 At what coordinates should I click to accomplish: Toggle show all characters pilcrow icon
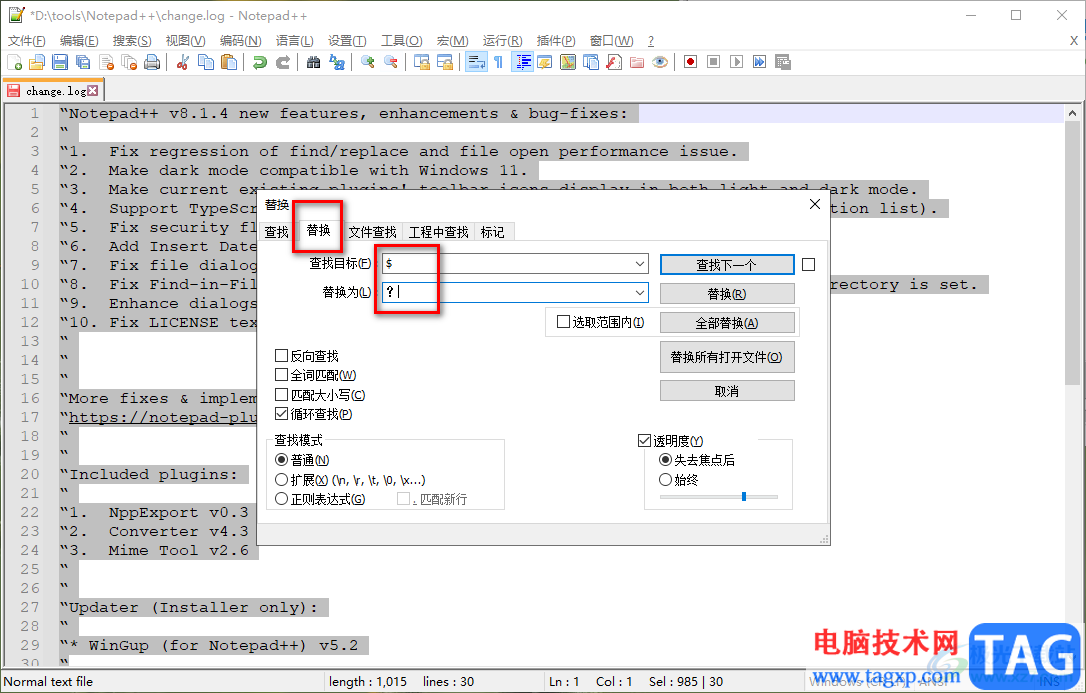click(499, 62)
